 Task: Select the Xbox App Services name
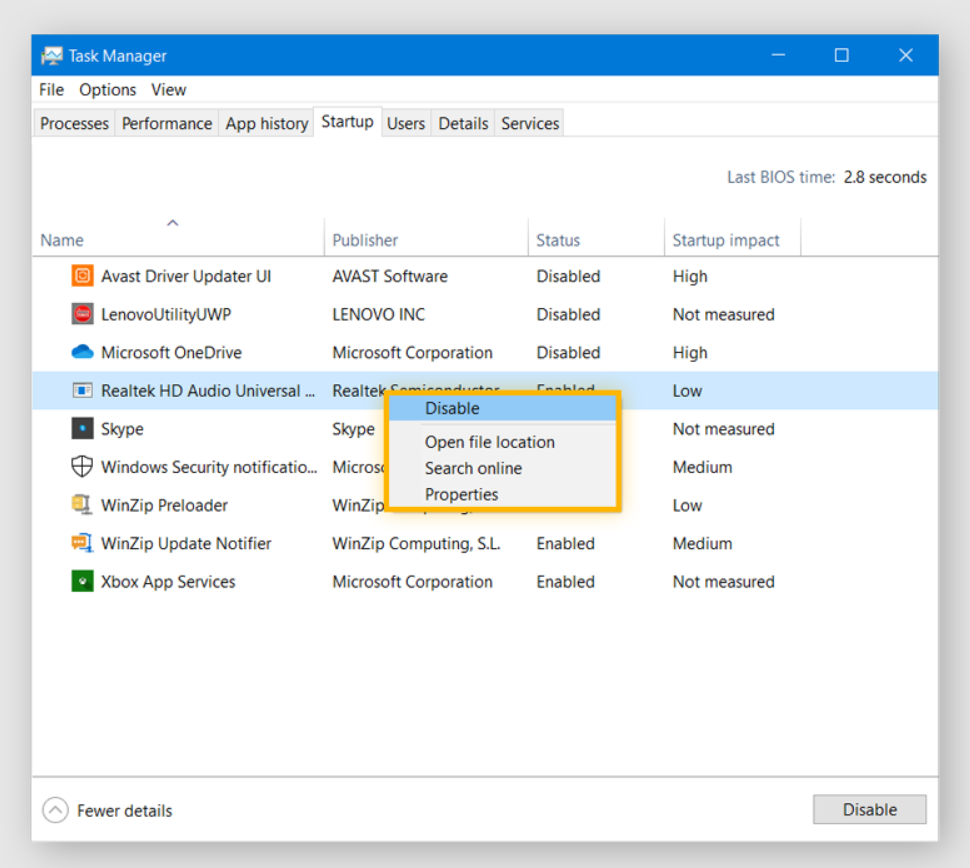[168, 582]
